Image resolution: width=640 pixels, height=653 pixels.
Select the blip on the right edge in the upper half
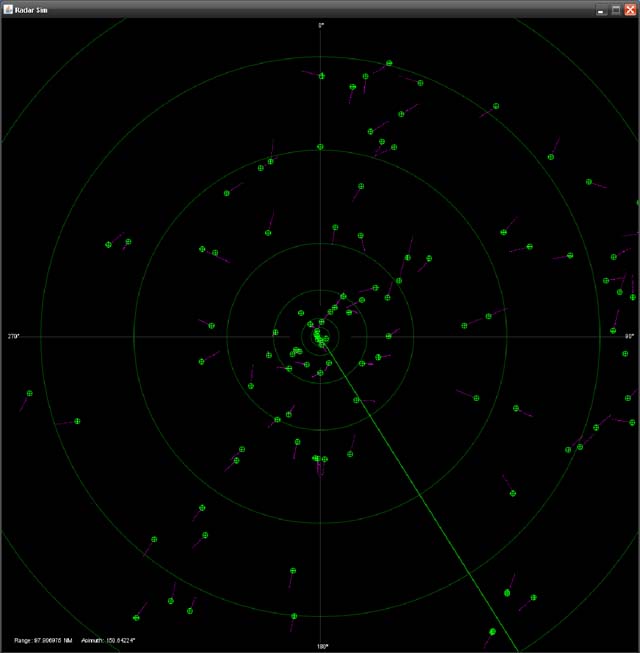(x=637, y=203)
